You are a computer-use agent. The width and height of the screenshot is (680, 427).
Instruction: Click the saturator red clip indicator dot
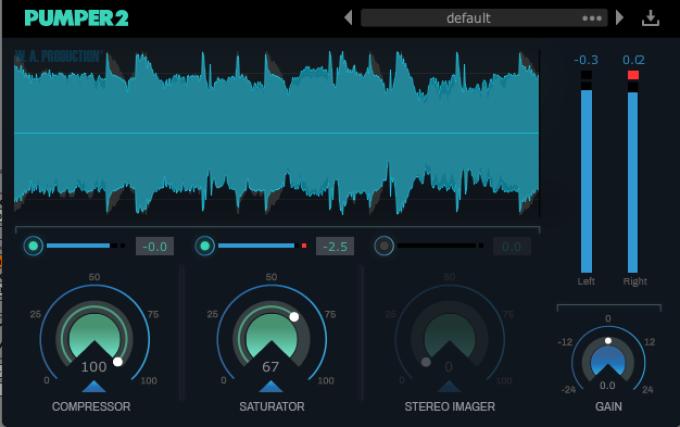tap(304, 246)
